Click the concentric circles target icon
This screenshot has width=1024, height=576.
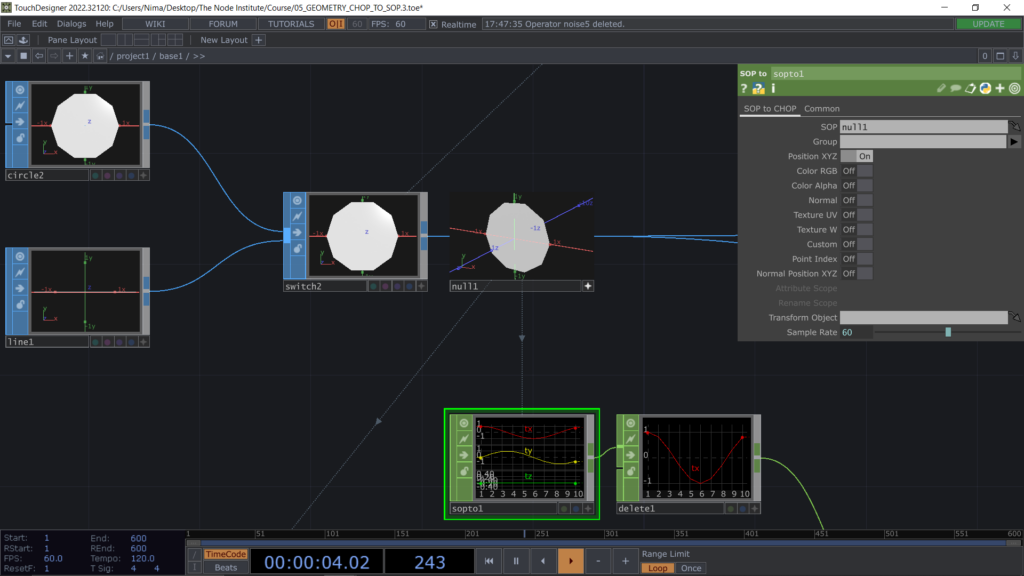(x=1014, y=88)
